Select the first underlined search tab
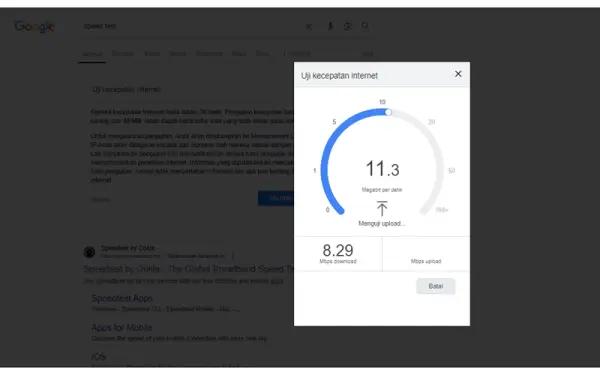The height and width of the screenshot is (375, 600). point(92,54)
